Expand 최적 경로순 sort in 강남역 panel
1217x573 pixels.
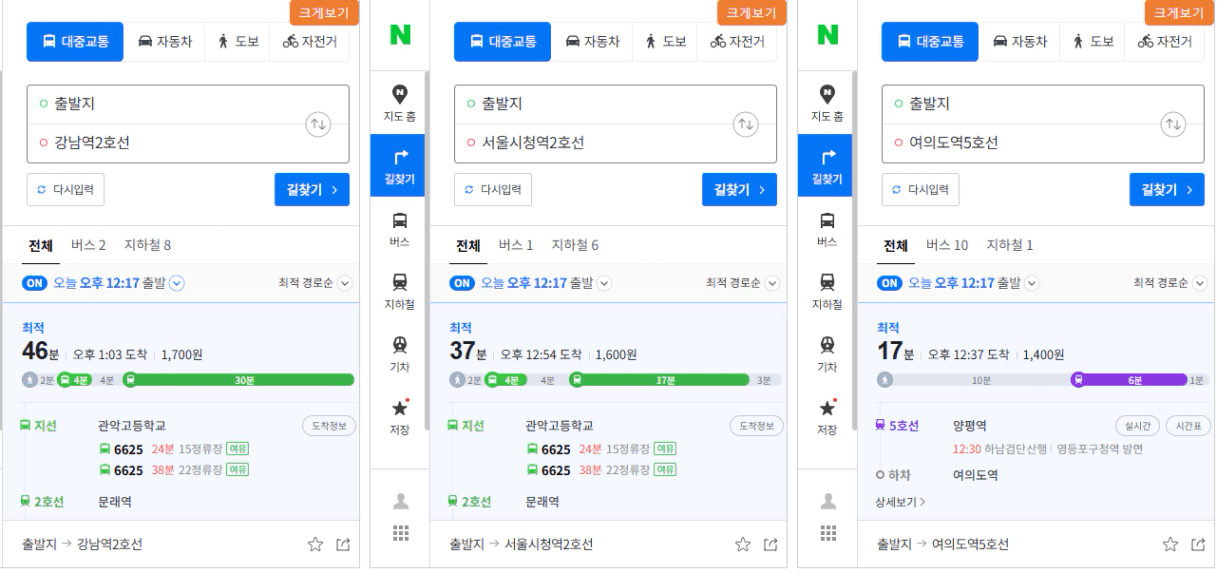point(316,283)
